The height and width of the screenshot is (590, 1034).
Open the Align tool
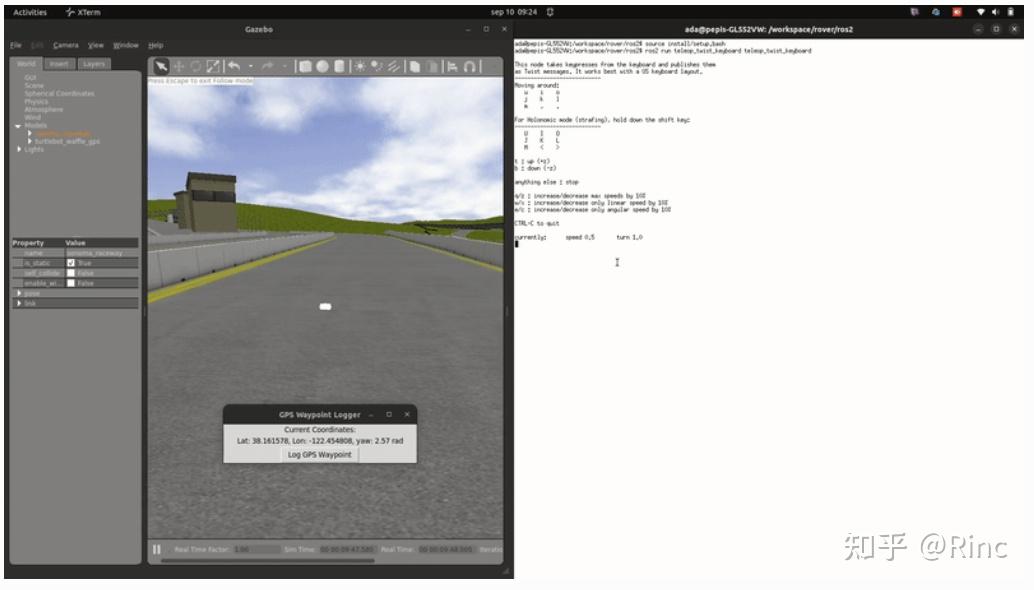[452, 66]
